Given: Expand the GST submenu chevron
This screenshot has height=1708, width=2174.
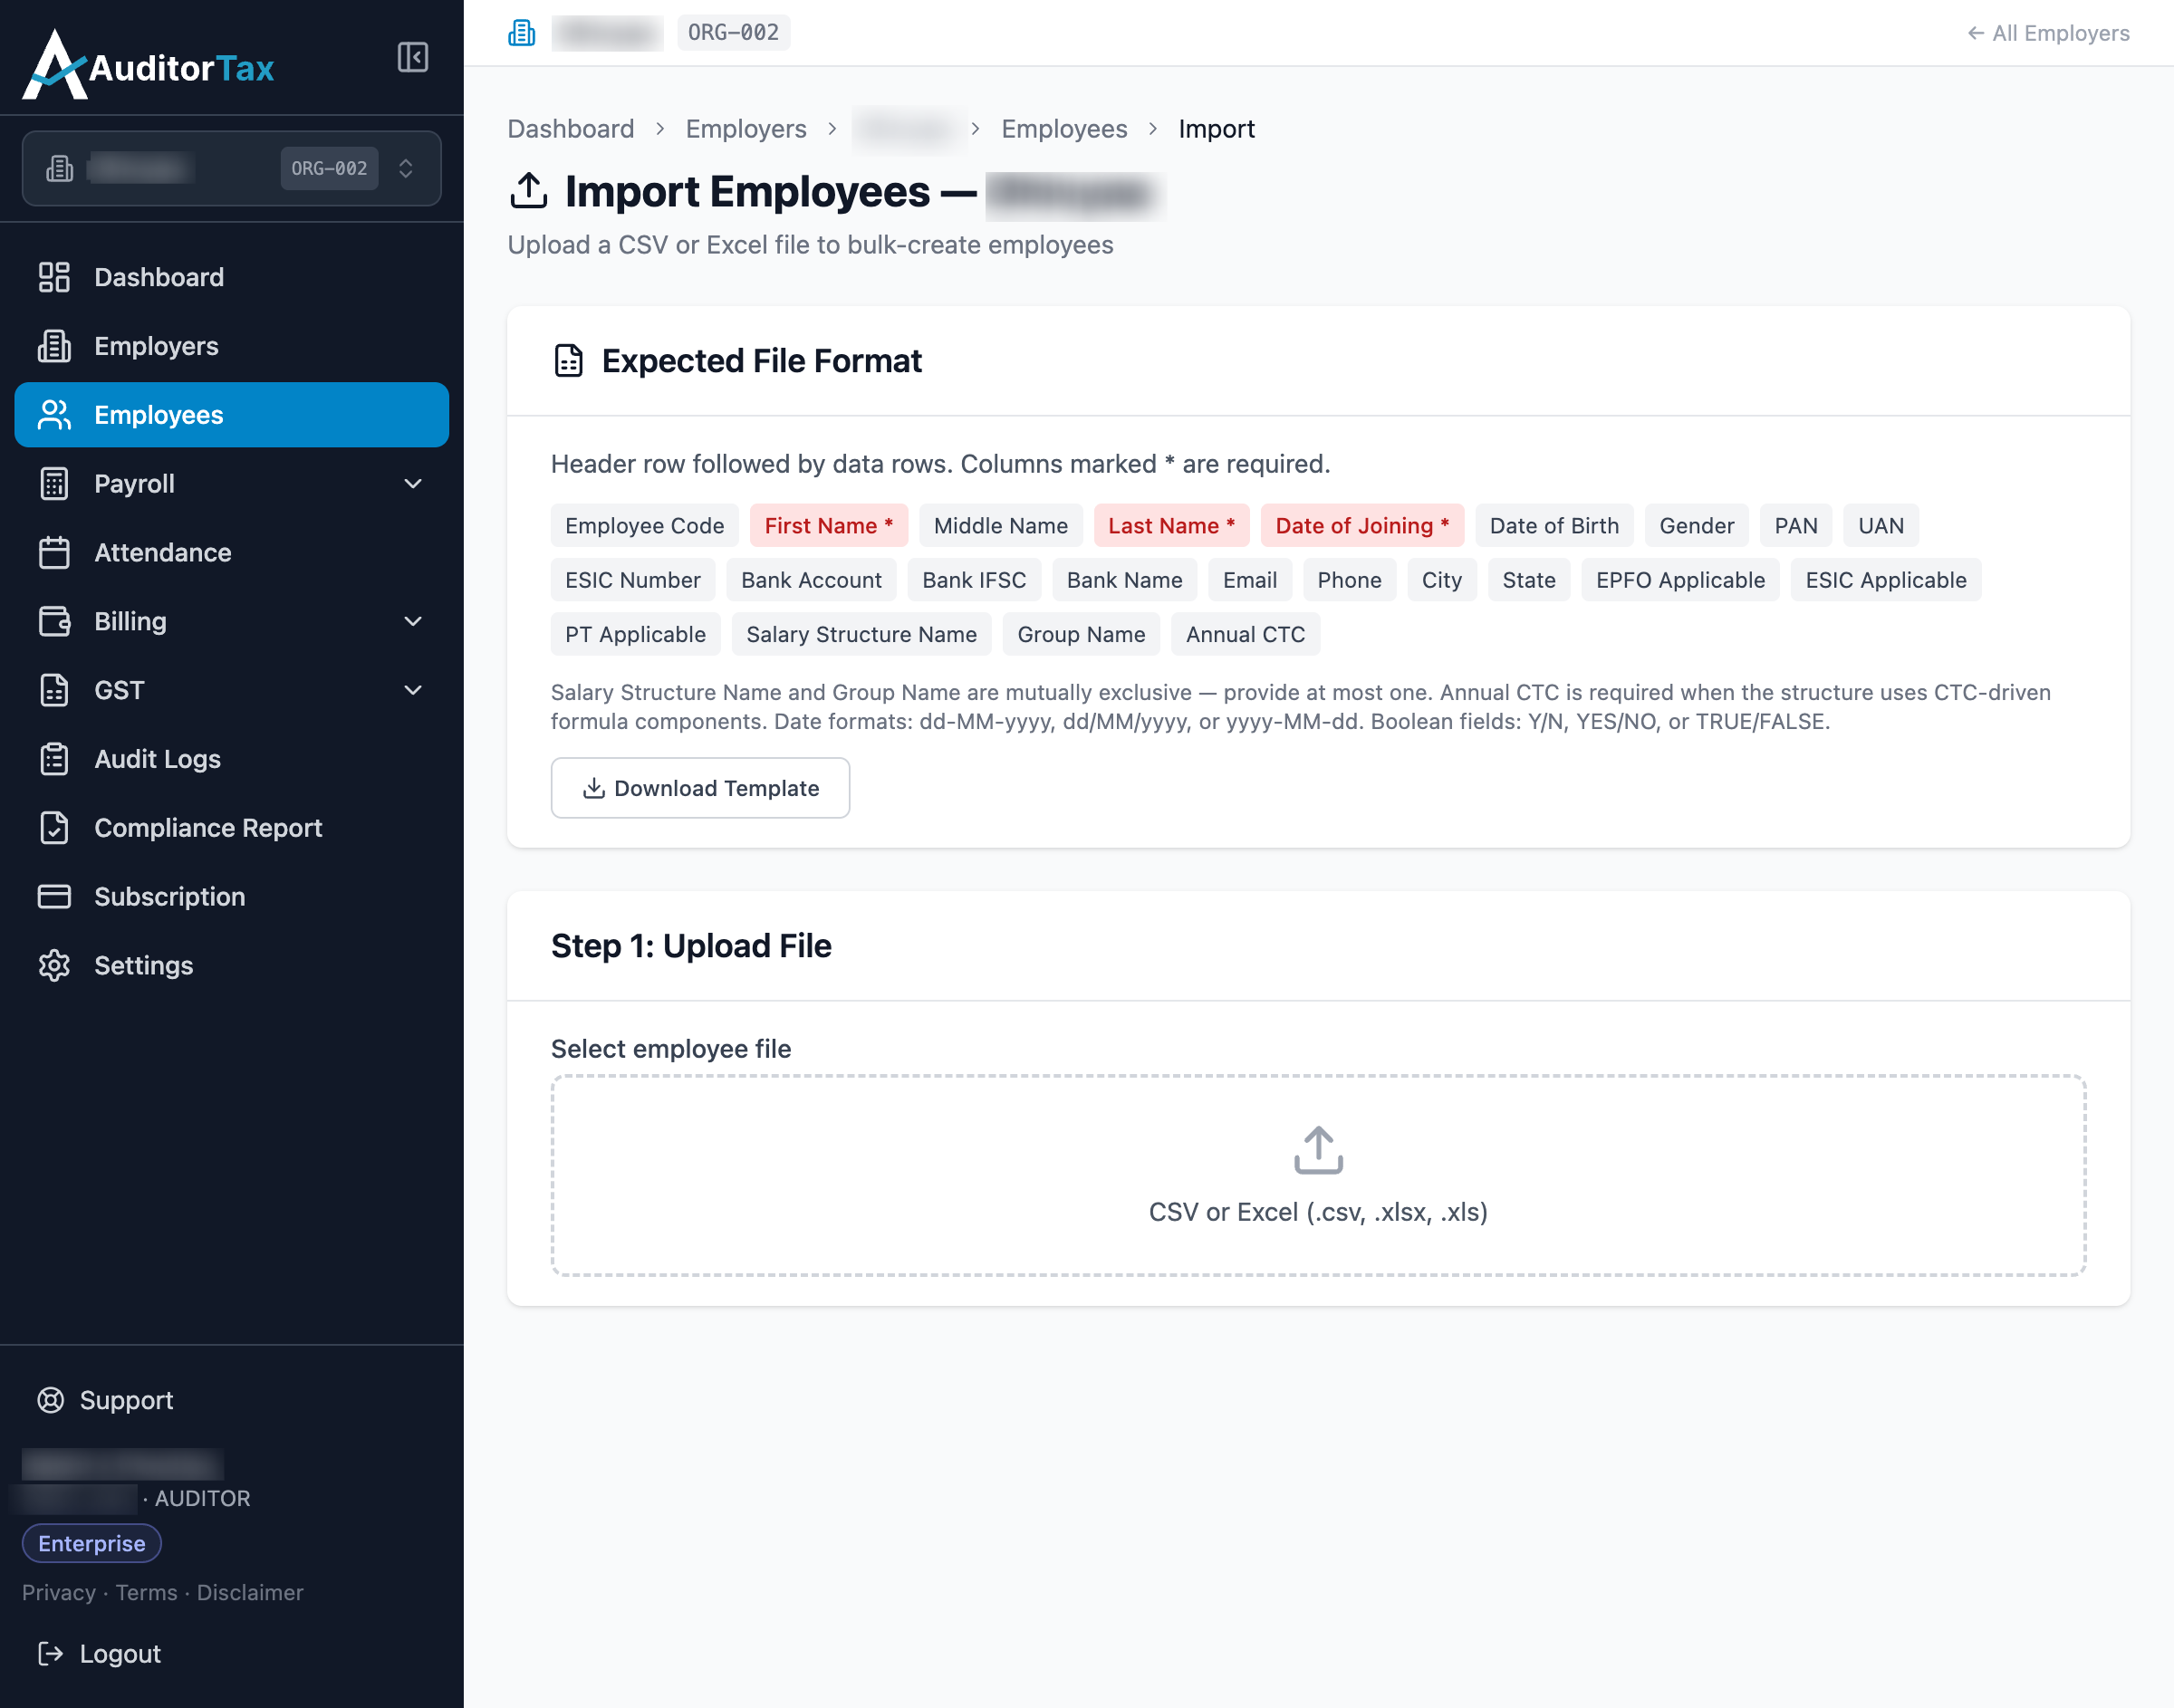Looking at the screenshot, I should point(413,690).
